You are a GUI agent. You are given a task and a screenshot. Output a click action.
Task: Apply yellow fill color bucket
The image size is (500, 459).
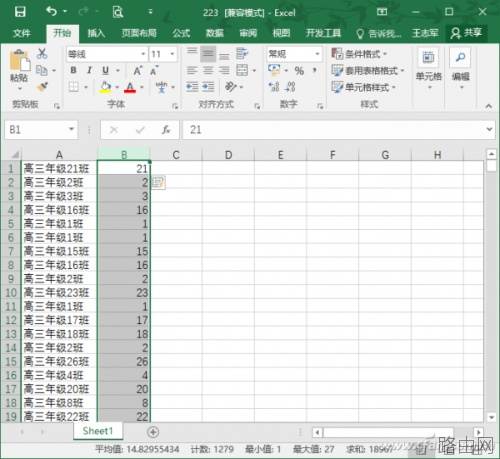[x=105, y=87]
